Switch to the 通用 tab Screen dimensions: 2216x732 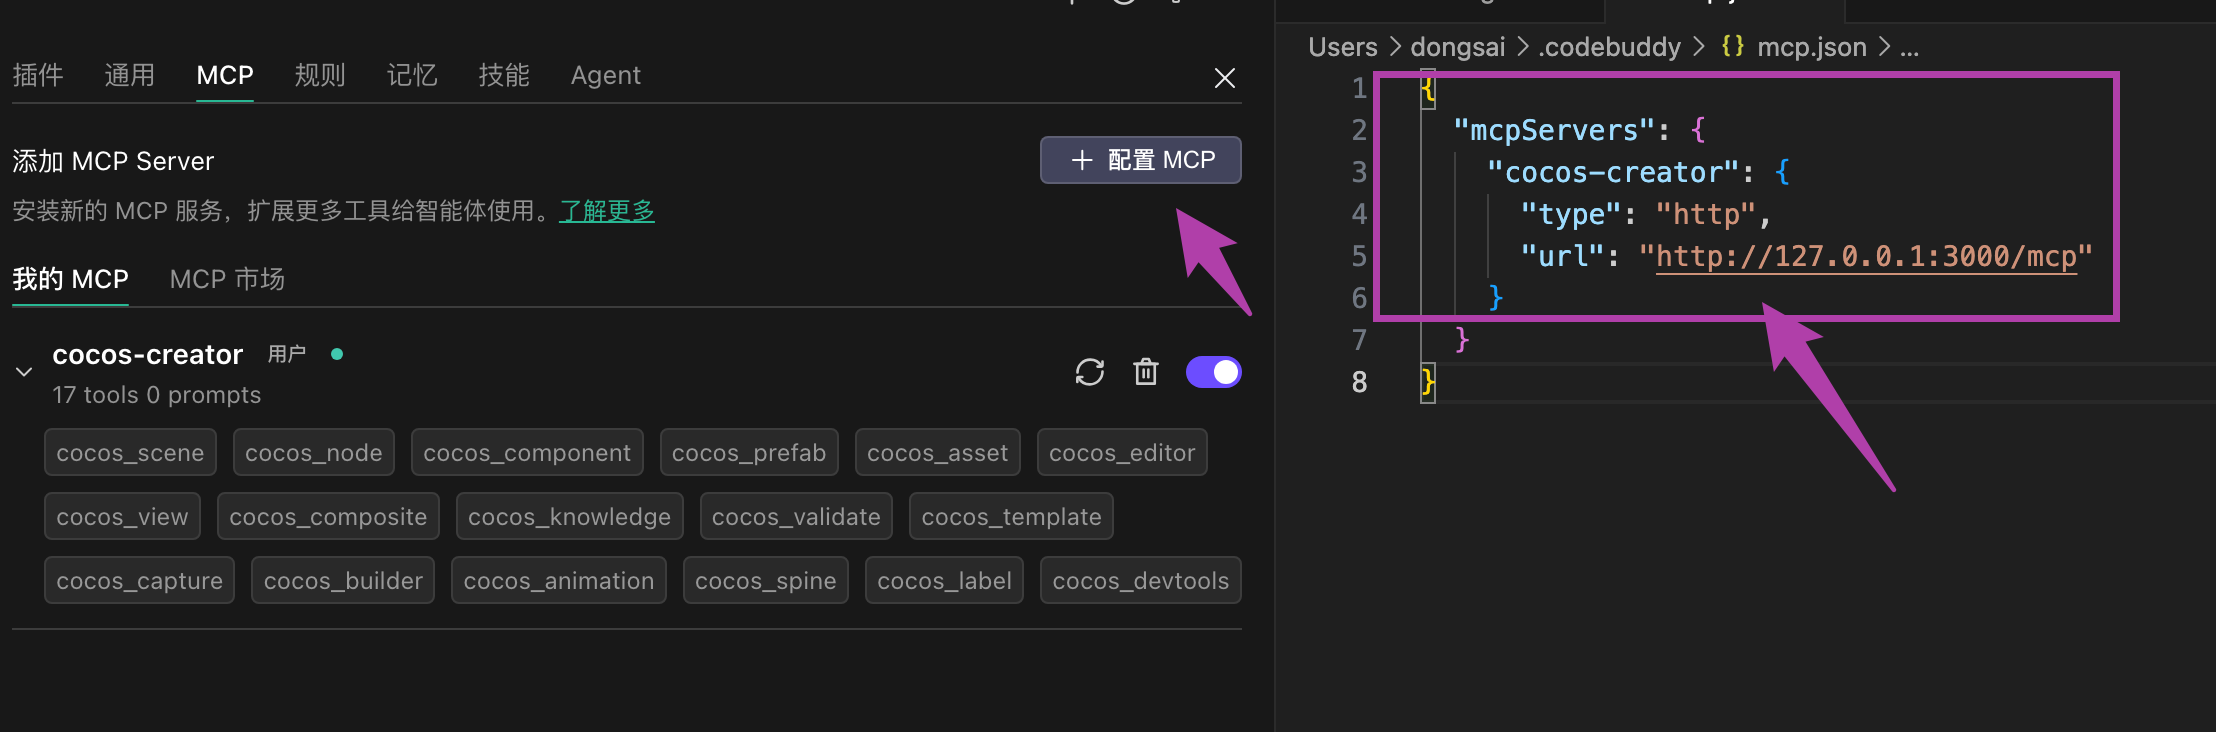click(x=130, y=75)
